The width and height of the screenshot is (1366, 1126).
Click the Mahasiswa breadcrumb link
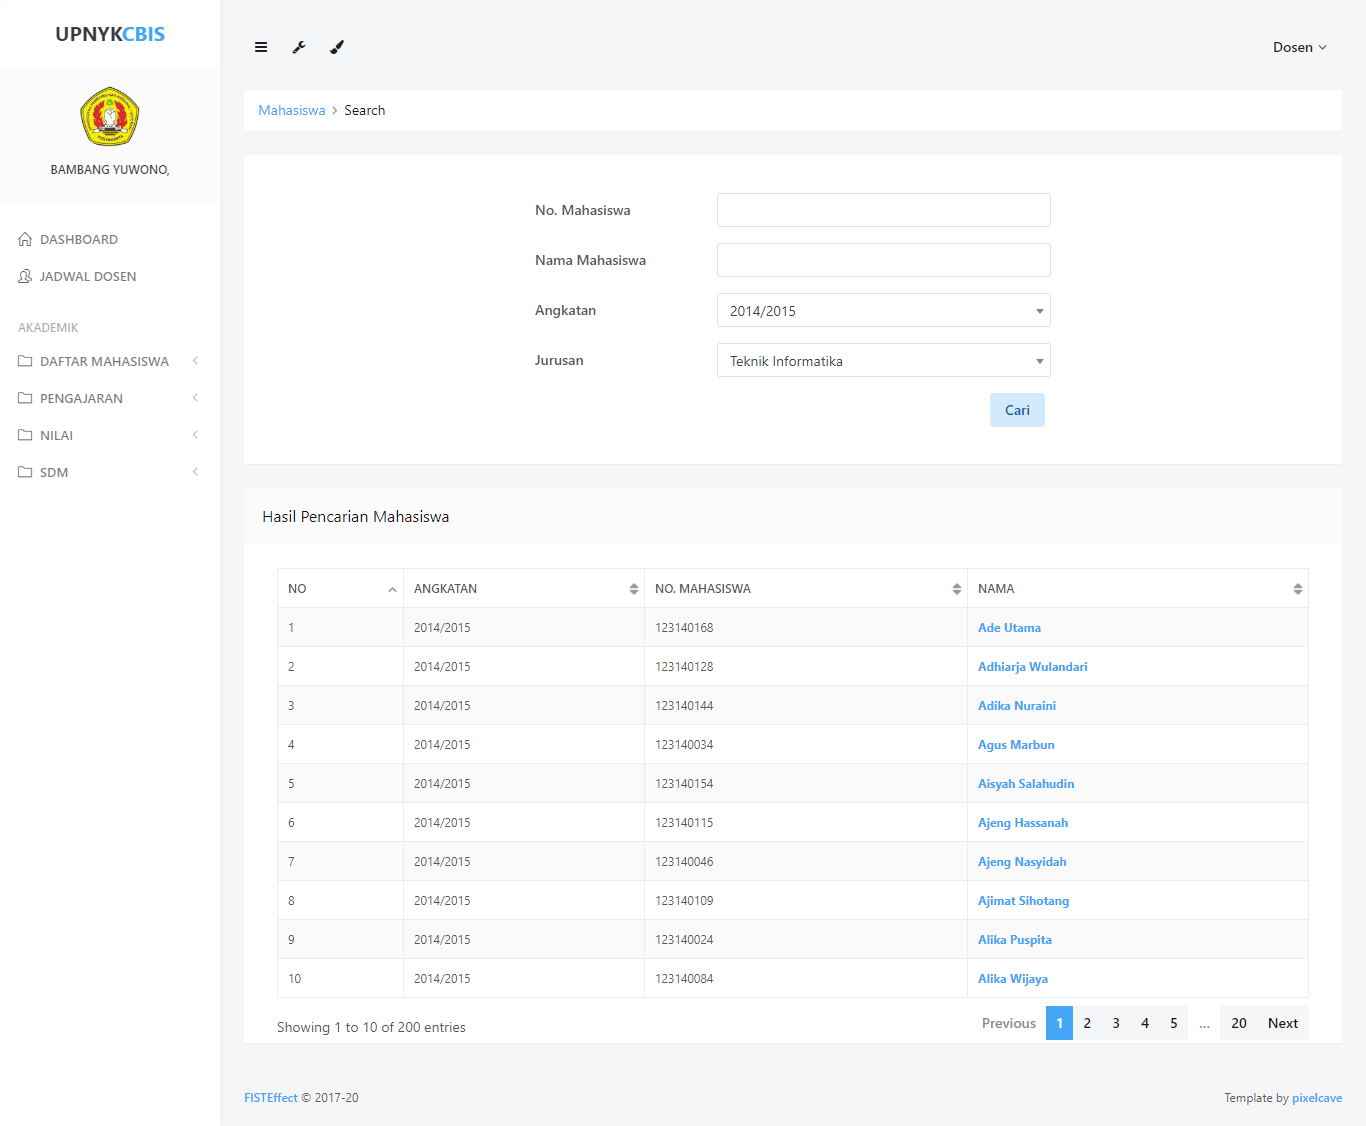[291, 110]
